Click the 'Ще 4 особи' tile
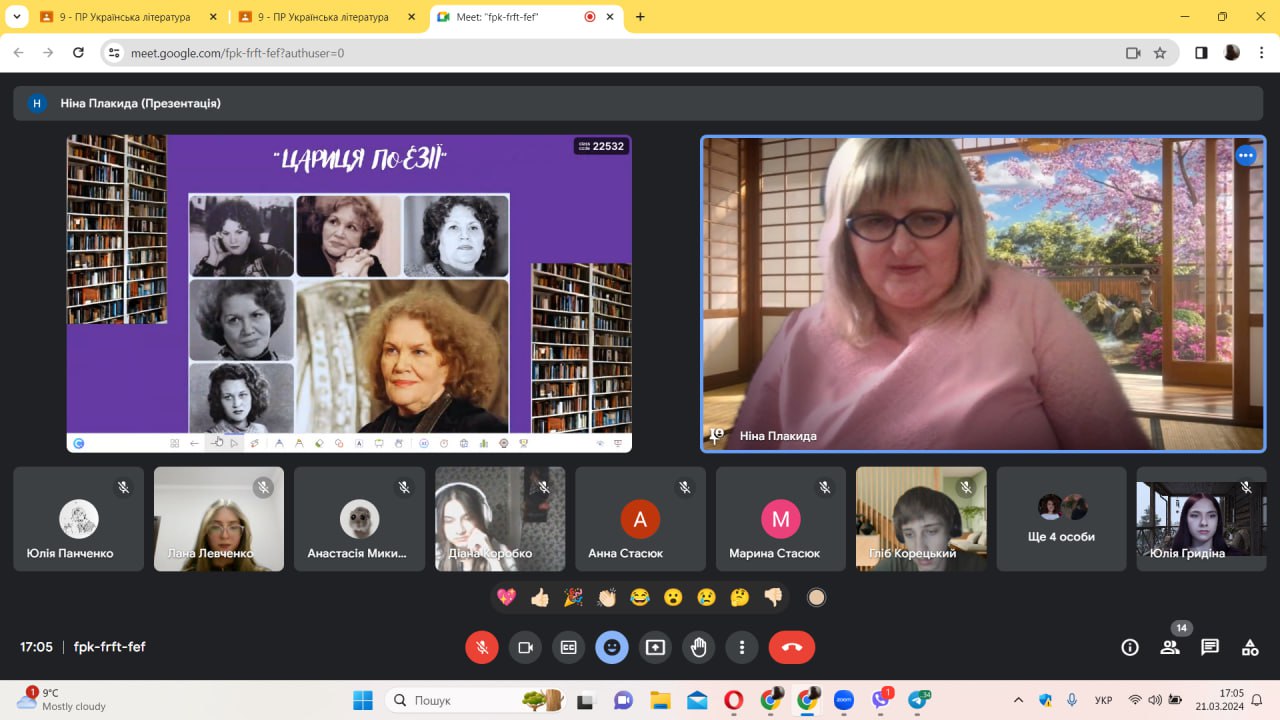The height and width of the screenshot is (720, 1280). [x=1061, y=519]
